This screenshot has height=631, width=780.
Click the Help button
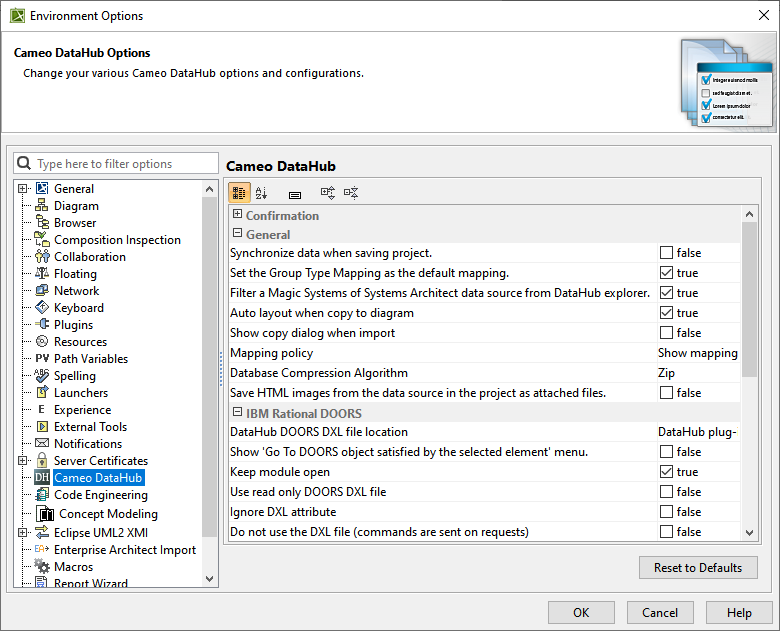739,613
